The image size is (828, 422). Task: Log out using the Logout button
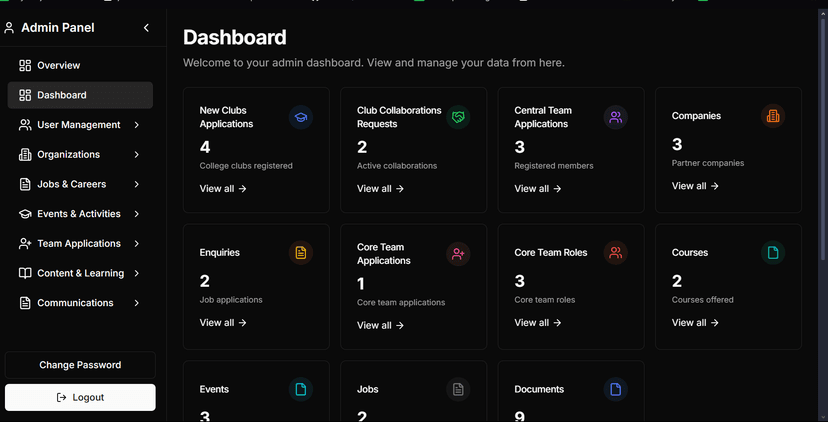80,398
